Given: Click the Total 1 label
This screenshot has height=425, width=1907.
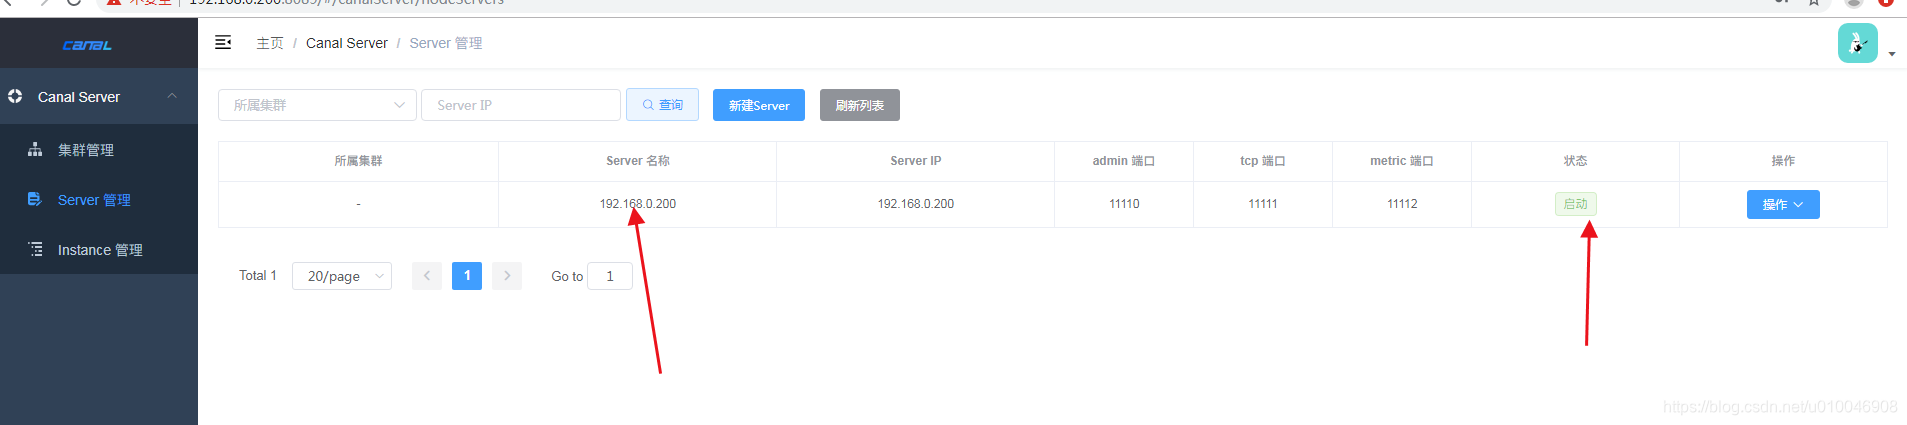Looking at the screenshot, I should 258,275.
